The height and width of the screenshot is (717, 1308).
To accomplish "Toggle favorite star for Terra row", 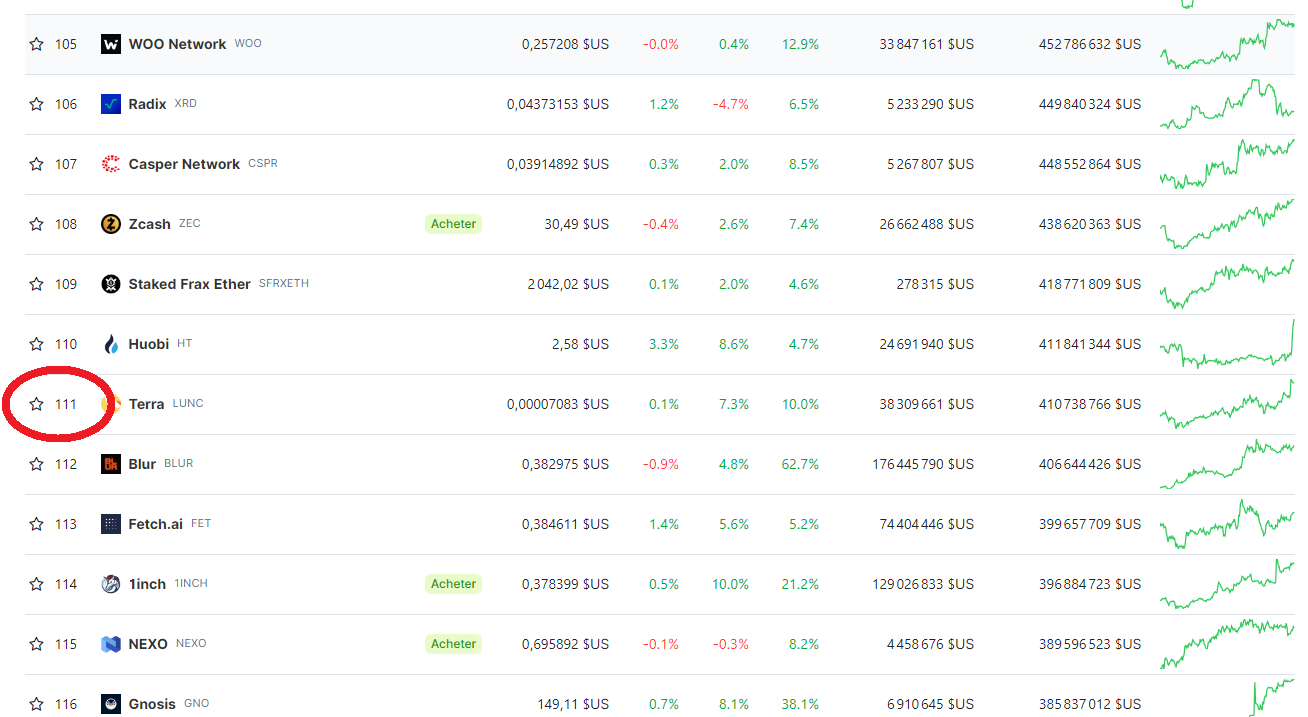I will point(37,404).
